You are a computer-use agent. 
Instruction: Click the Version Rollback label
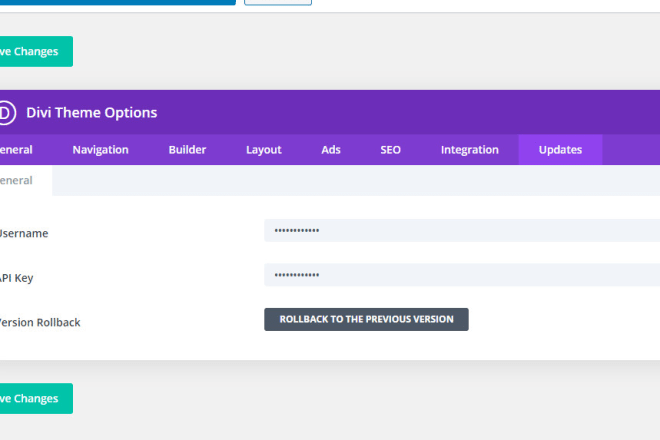click(x=40, y=323)
